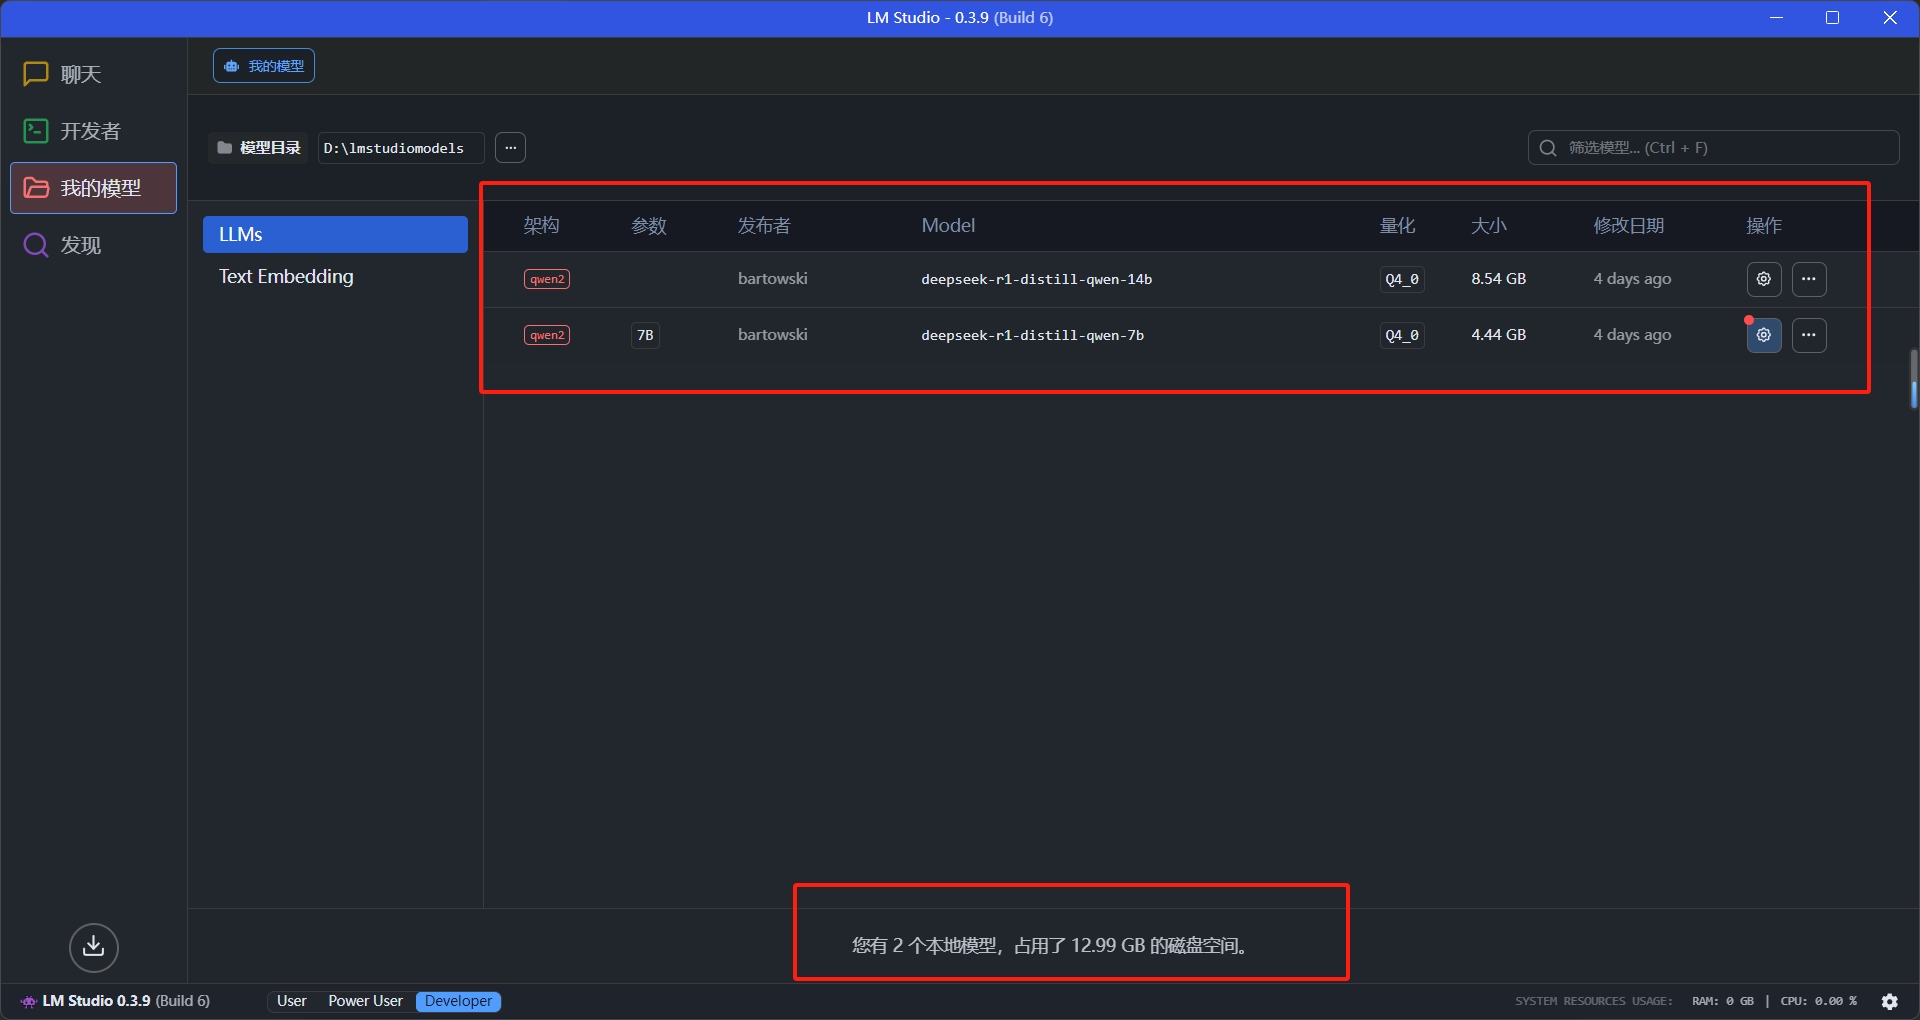
Task: Close the LM Studio window
Action: tap(1890, 18)
